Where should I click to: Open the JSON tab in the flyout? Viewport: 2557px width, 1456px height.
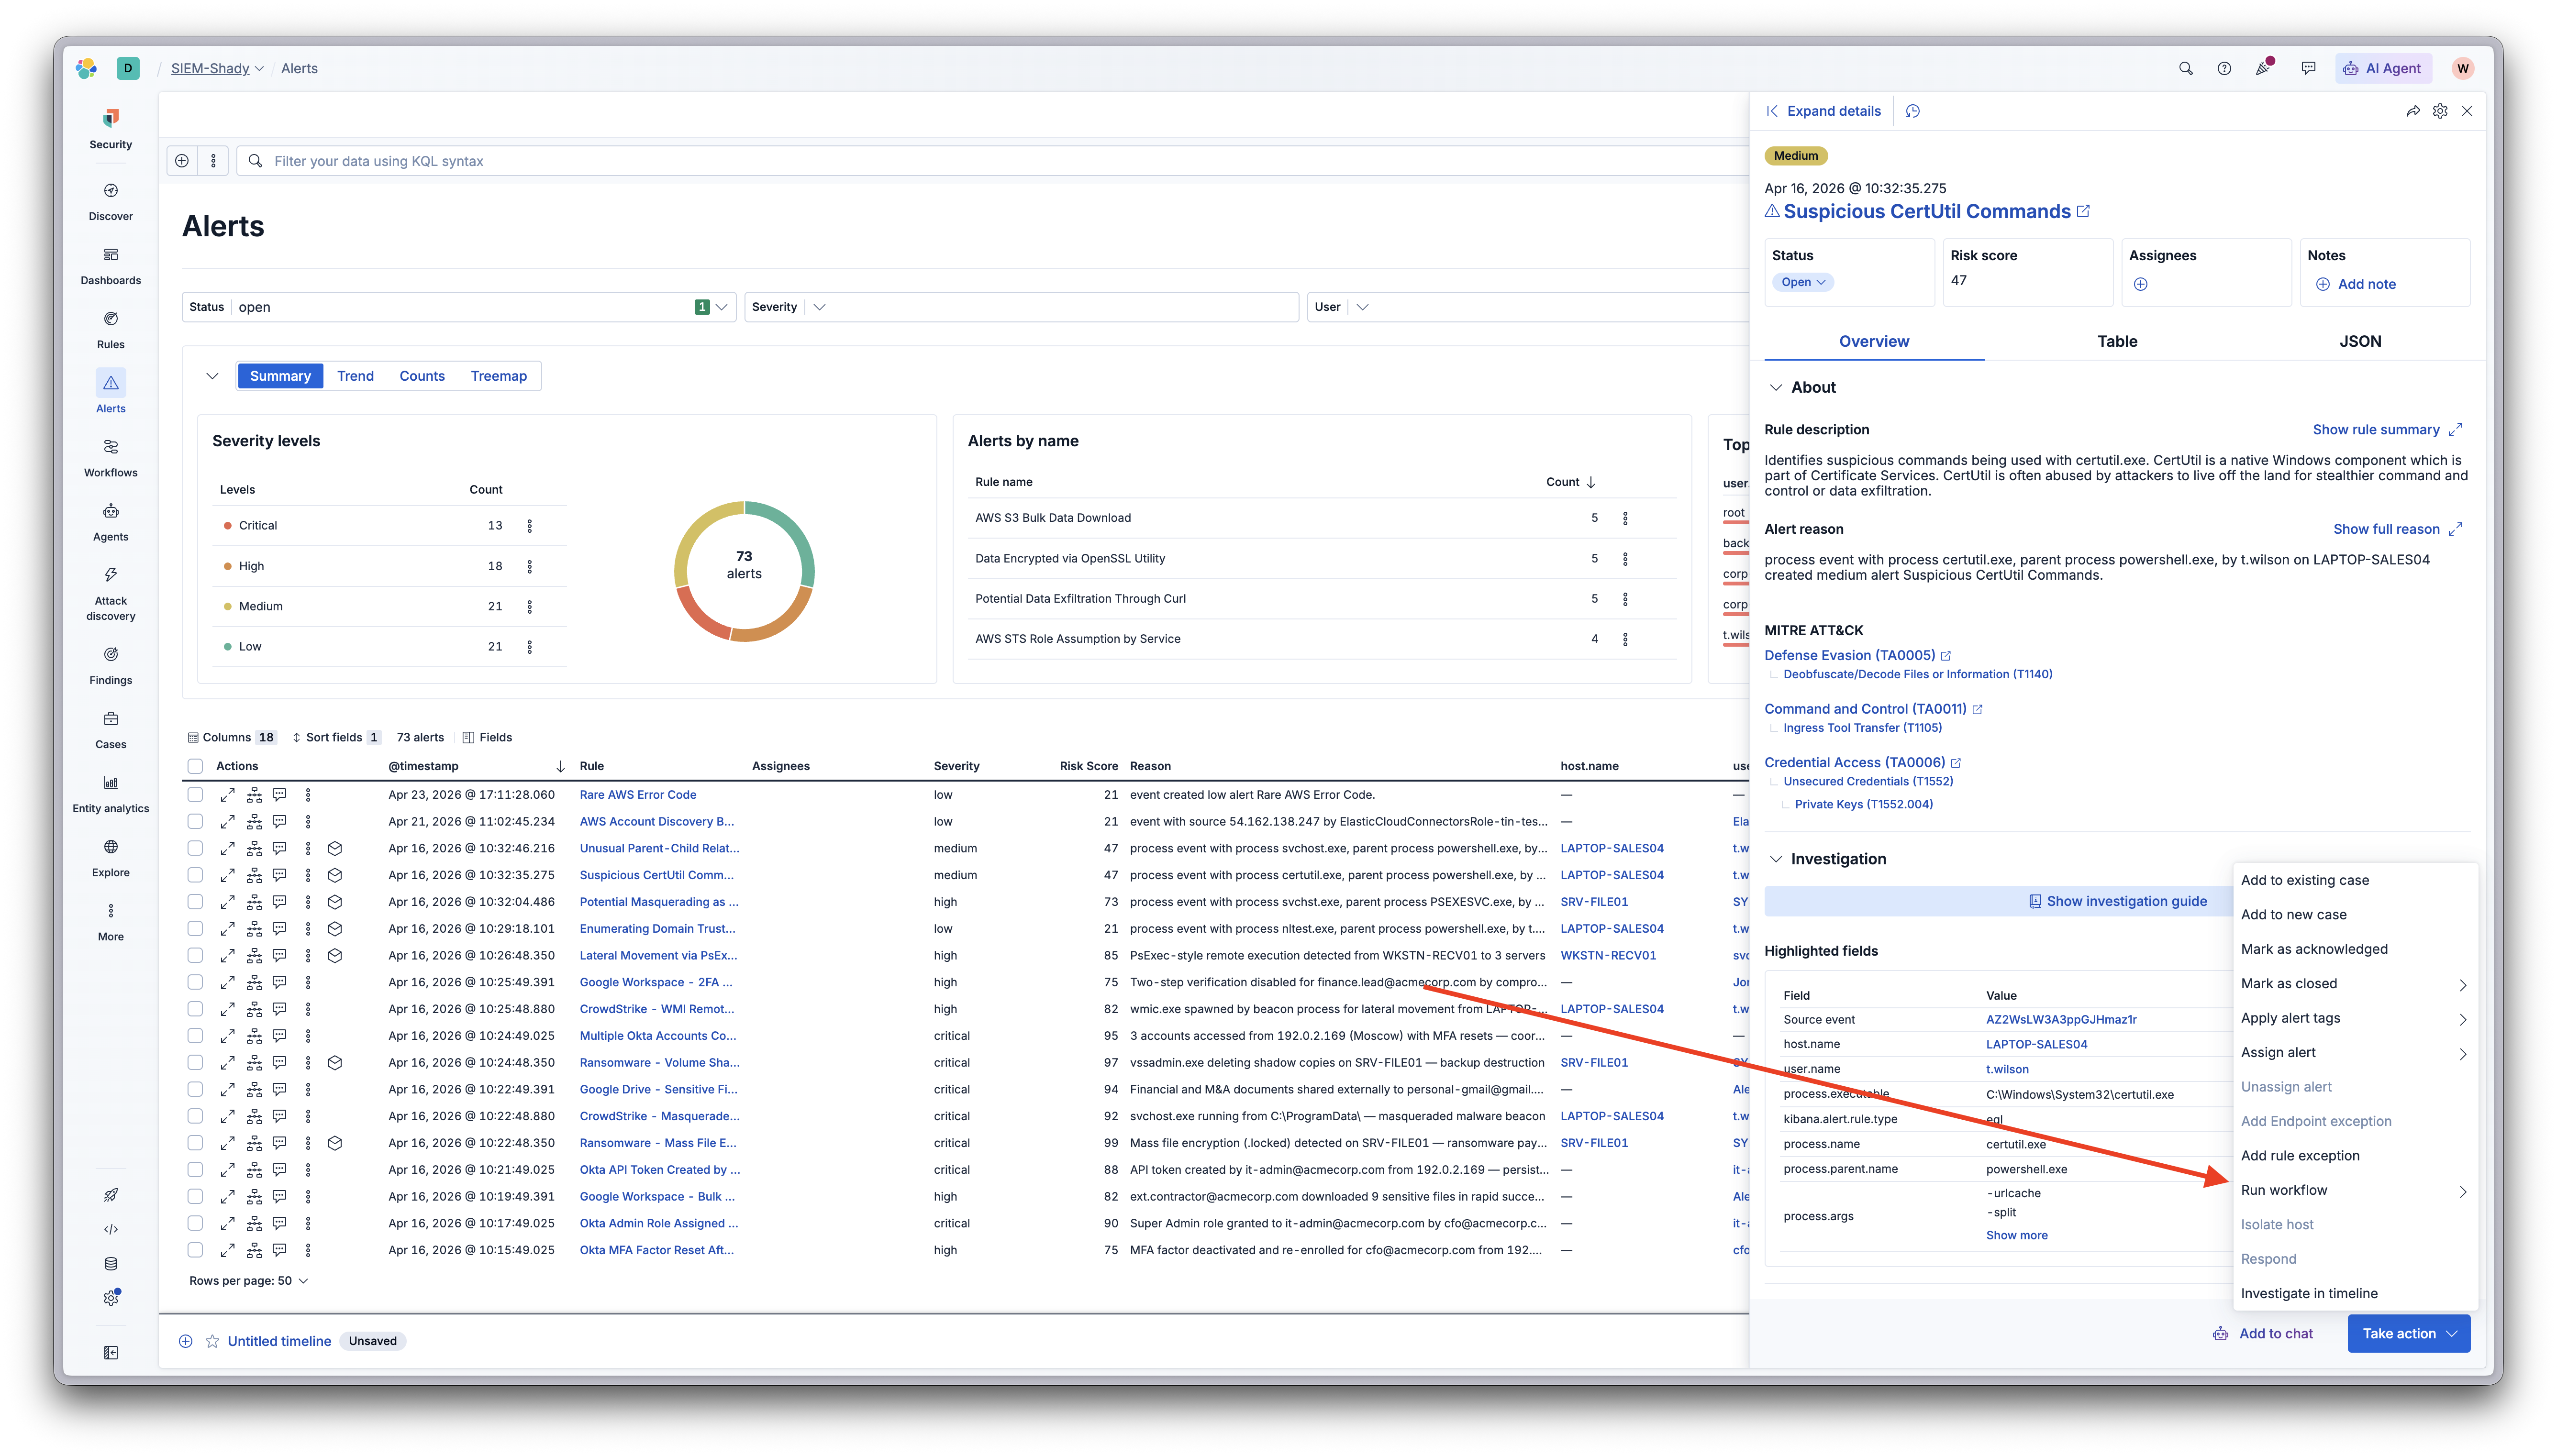2359,341
